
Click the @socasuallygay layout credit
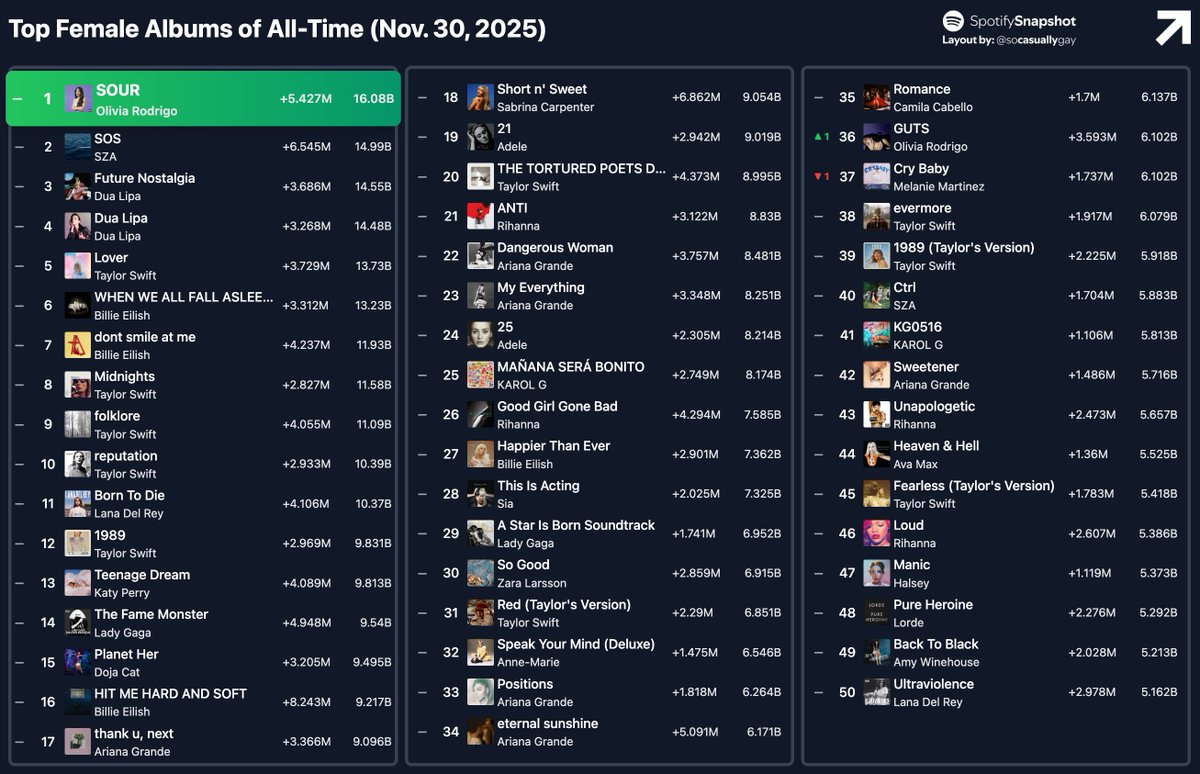pyautogui.click(x=1036, y=41)
